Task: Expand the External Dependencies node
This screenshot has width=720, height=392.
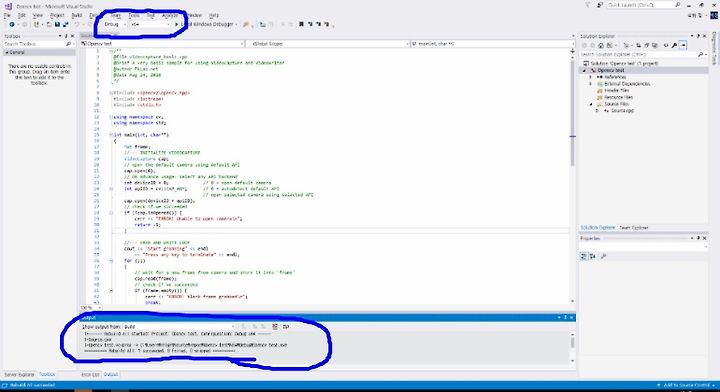Action: (591, 84)
